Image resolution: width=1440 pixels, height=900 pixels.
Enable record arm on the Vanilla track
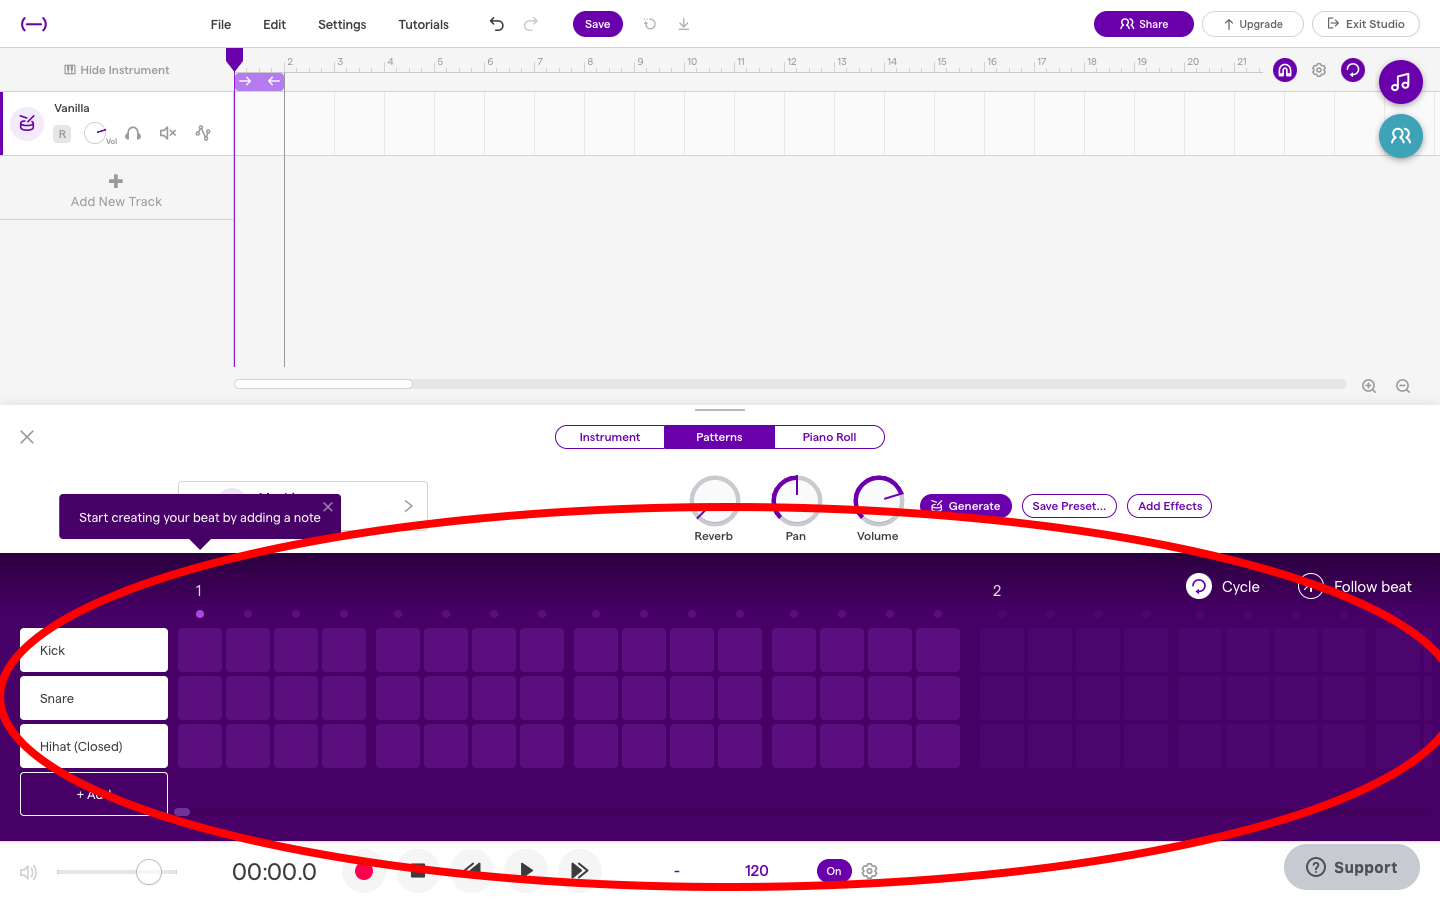coord(62,132)
